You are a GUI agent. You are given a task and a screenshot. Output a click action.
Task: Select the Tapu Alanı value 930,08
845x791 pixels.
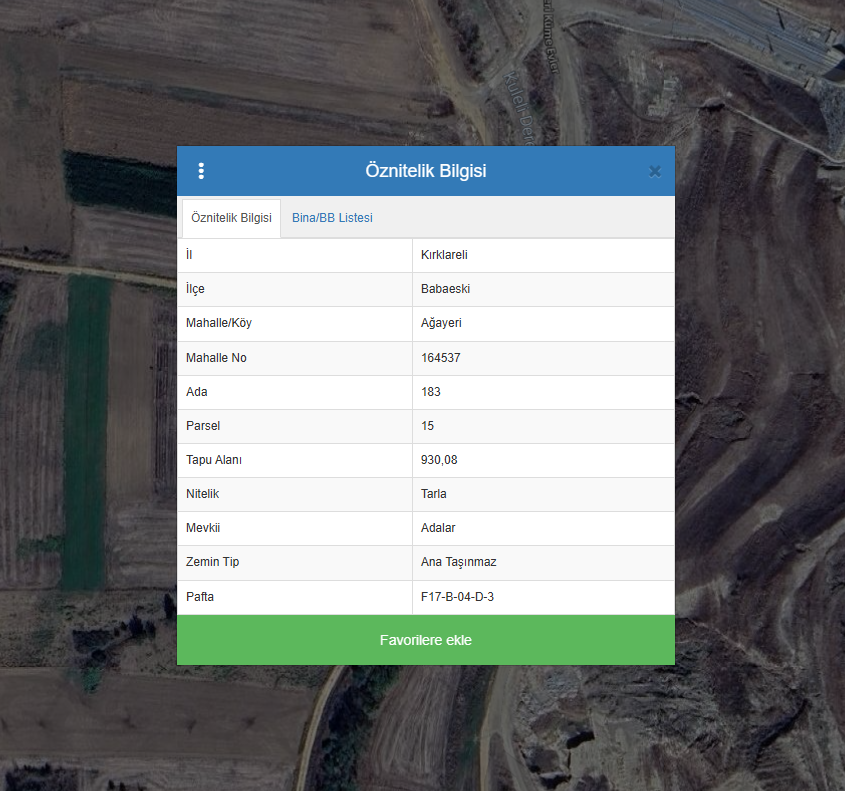pos(439,460)
